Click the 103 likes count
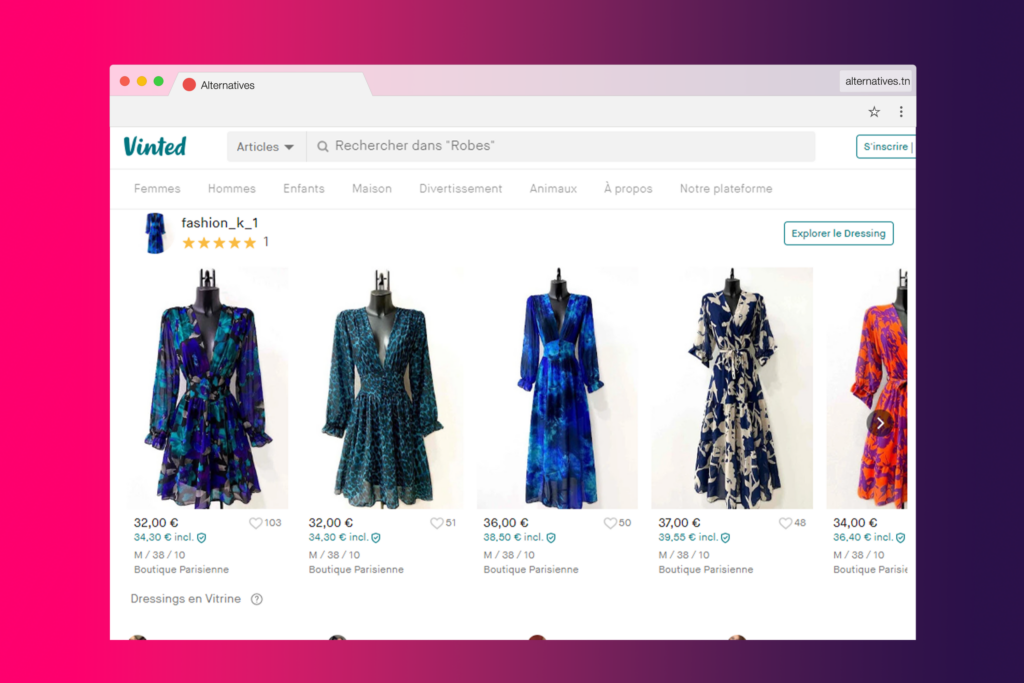The image size is (1024, 683). [x=273, y=523]
